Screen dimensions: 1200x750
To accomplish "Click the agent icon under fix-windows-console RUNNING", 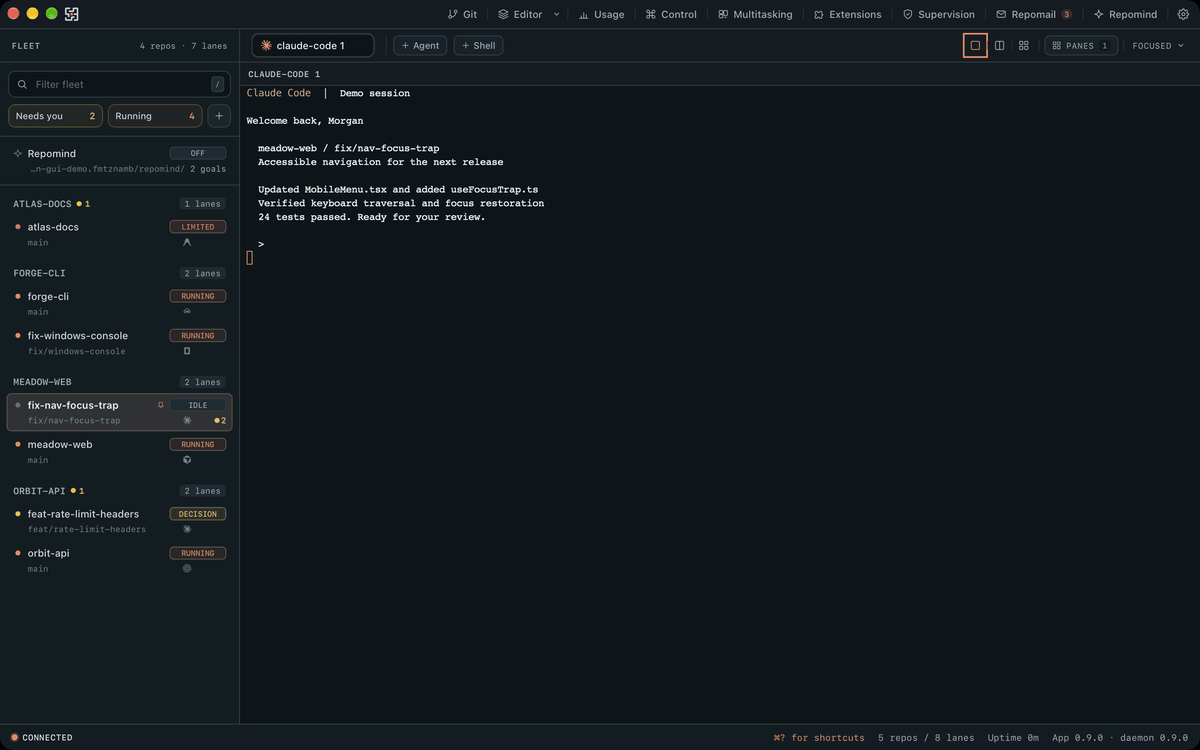I will click(187, 351).
